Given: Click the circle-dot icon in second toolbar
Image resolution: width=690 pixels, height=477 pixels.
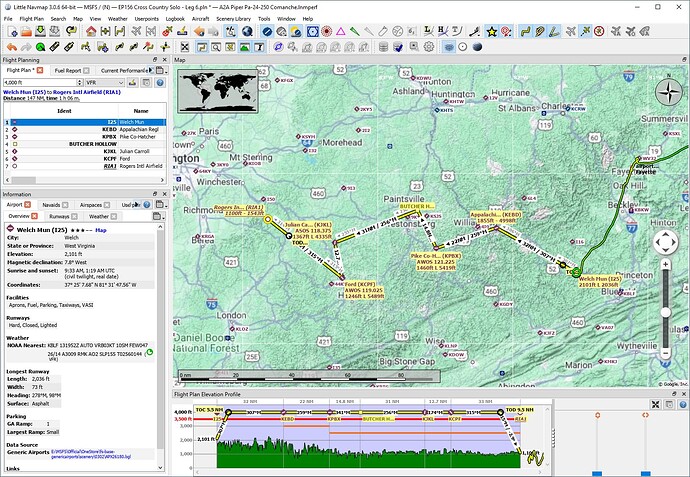Looking at the screenshot, I should click(x=462, y=47).
